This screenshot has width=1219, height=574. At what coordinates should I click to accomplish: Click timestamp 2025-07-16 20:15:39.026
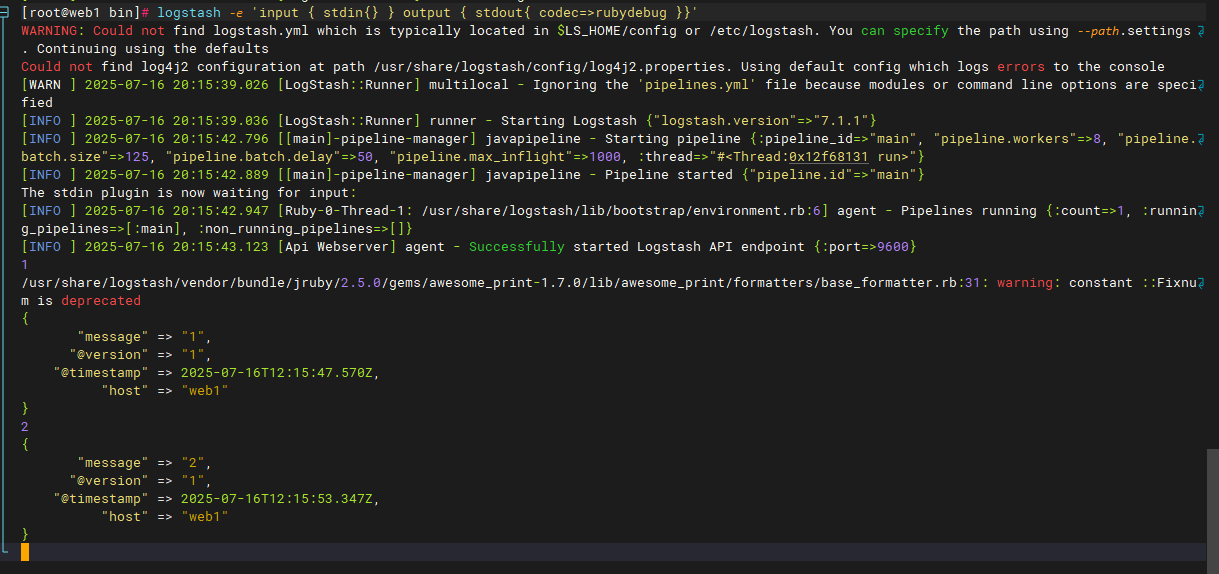(177, 84)
